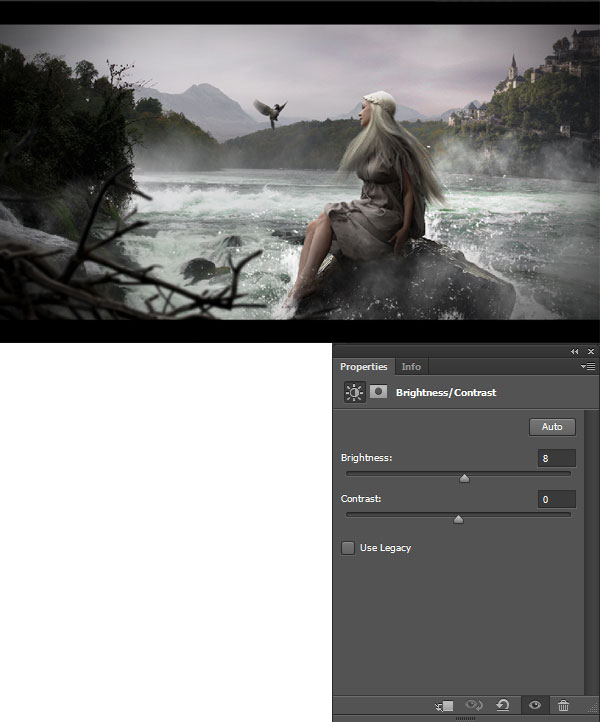Image resolution: width=600 pixels, height=722 pixels.
Task: Click the Brightness/Contrast title text
Action: point(446,392)
